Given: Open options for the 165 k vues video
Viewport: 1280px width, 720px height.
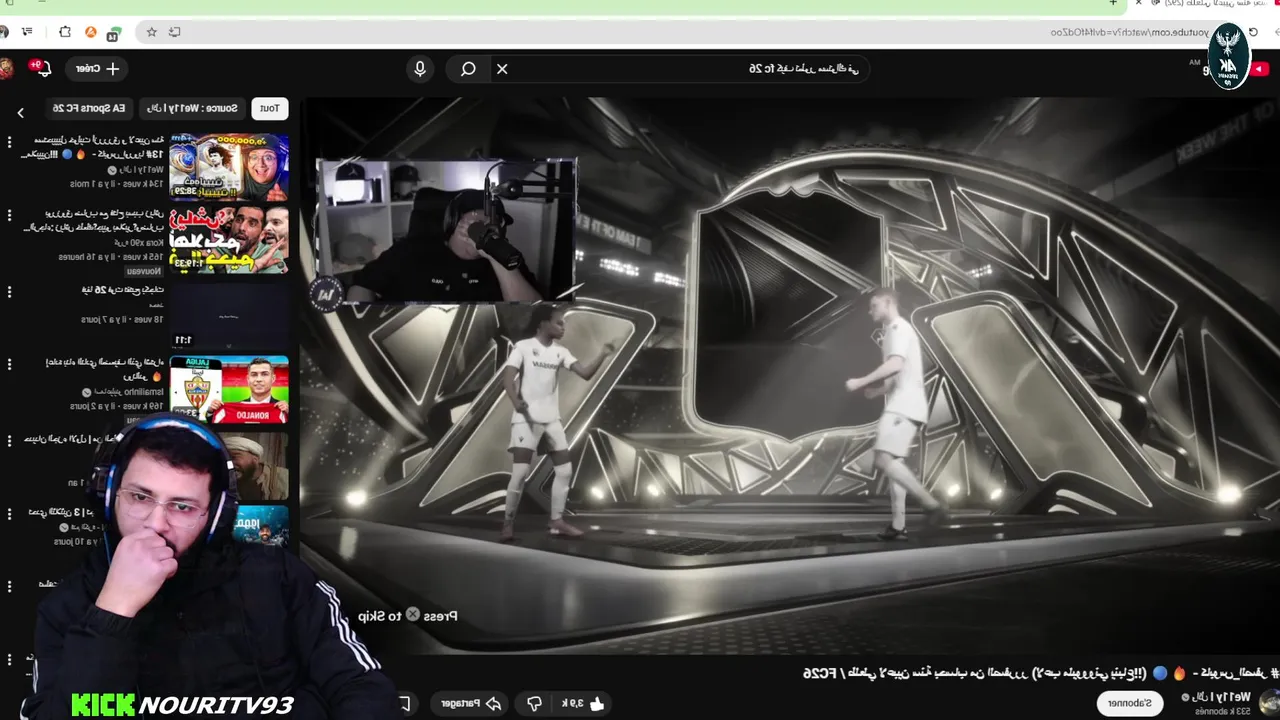Looking at the screenshot, I should click(x=9, y=217).
